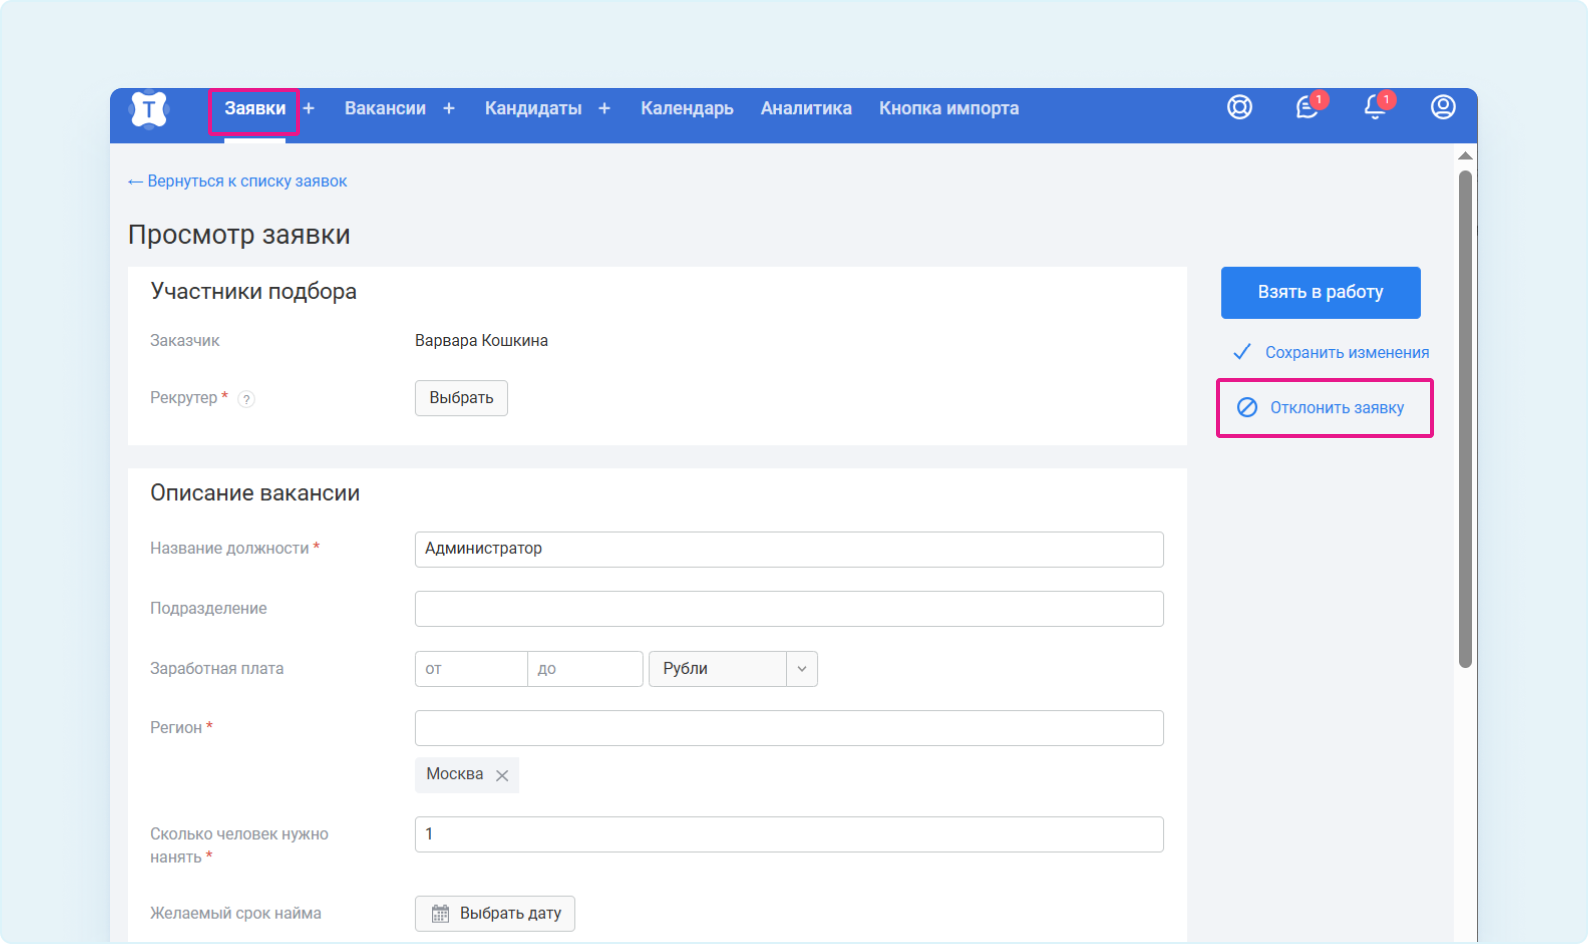Open the notifications bell icon
Image resolution: width=1588 pixels, height=944 pixels.
[1375, 107]
